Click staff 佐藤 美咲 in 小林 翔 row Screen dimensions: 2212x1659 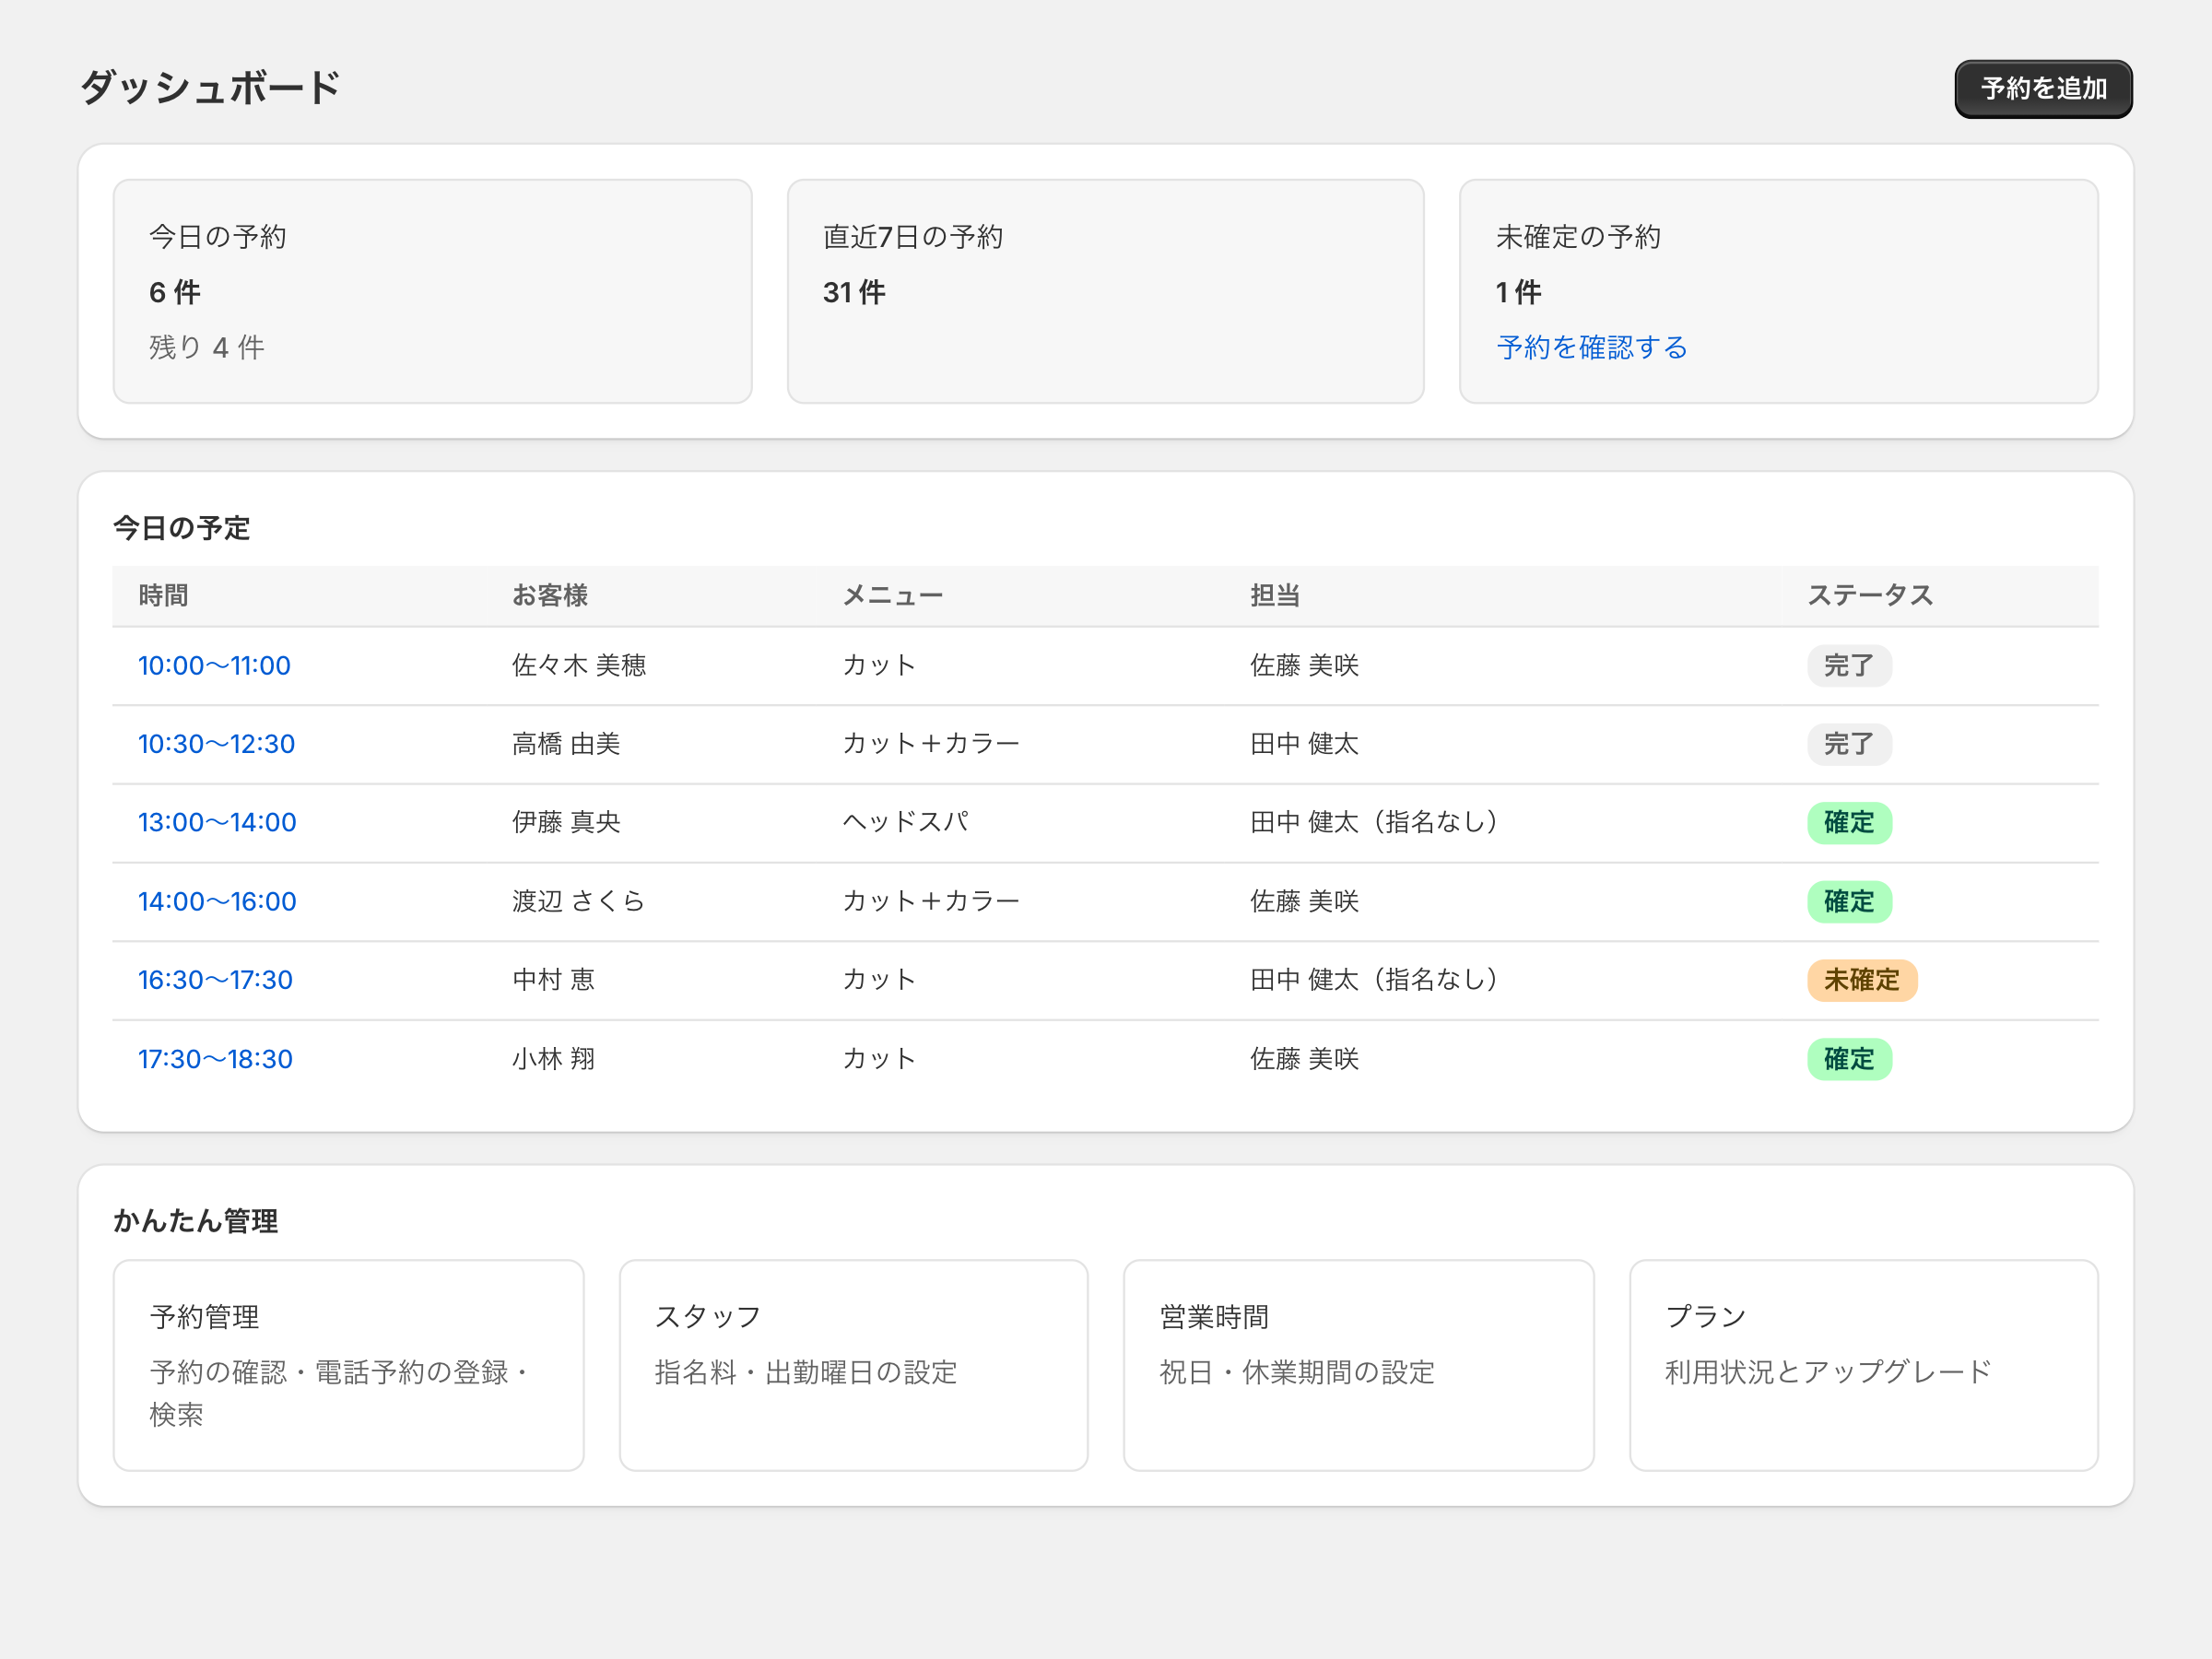pyautogui.click(x=1304, y=1059)
